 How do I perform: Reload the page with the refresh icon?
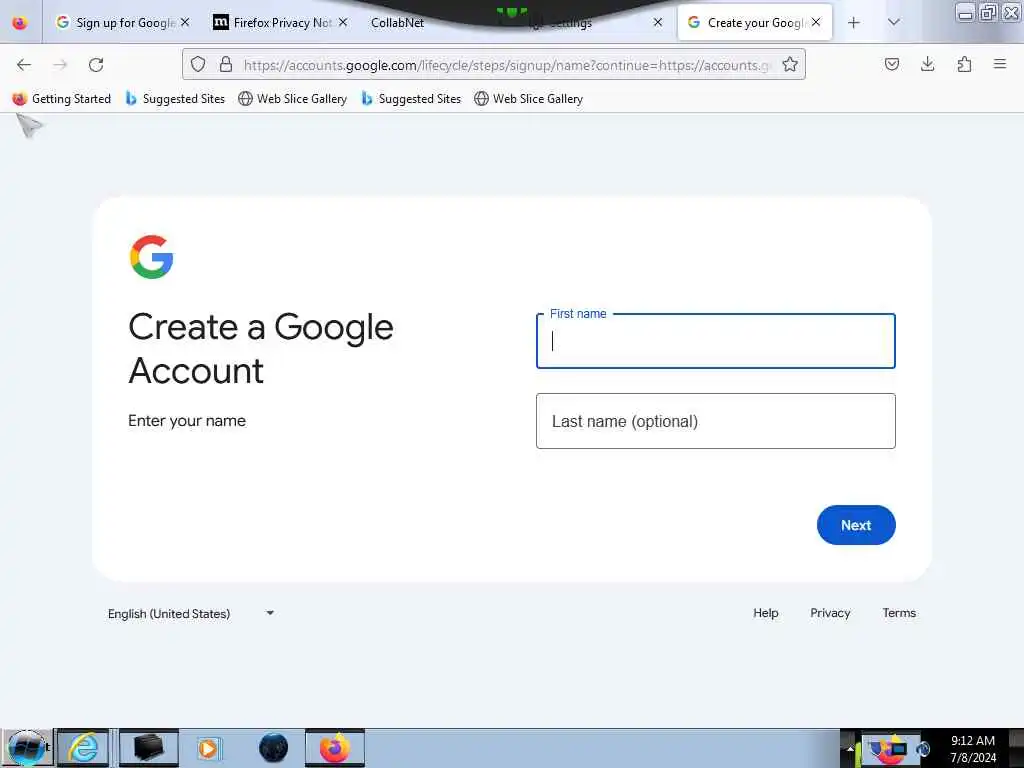pos(96,65)
